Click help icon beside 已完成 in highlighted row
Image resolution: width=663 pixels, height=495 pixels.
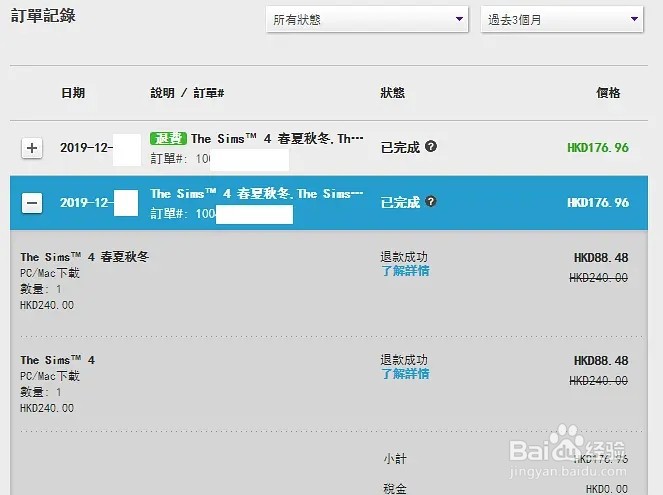pos(431,201)
